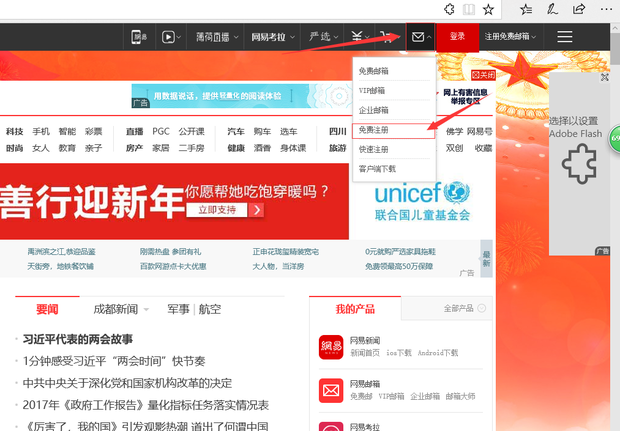Viewport: 620px width, 431px height.
Task: Switch to the 军事 tab
Action: tap(178, 309)
